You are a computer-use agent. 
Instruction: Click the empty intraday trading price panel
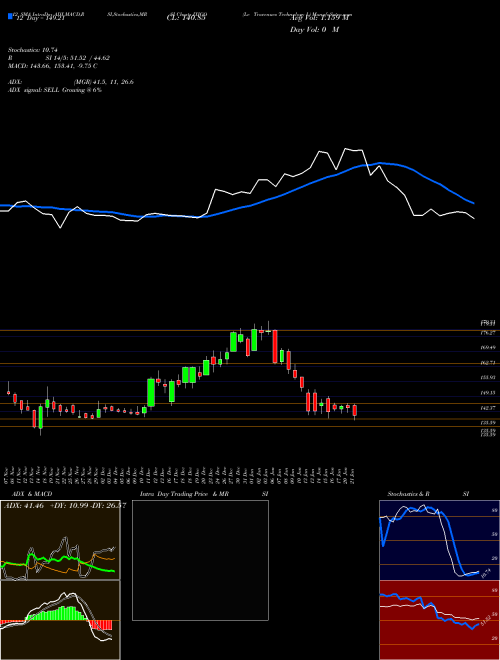(x=200, y=560)
